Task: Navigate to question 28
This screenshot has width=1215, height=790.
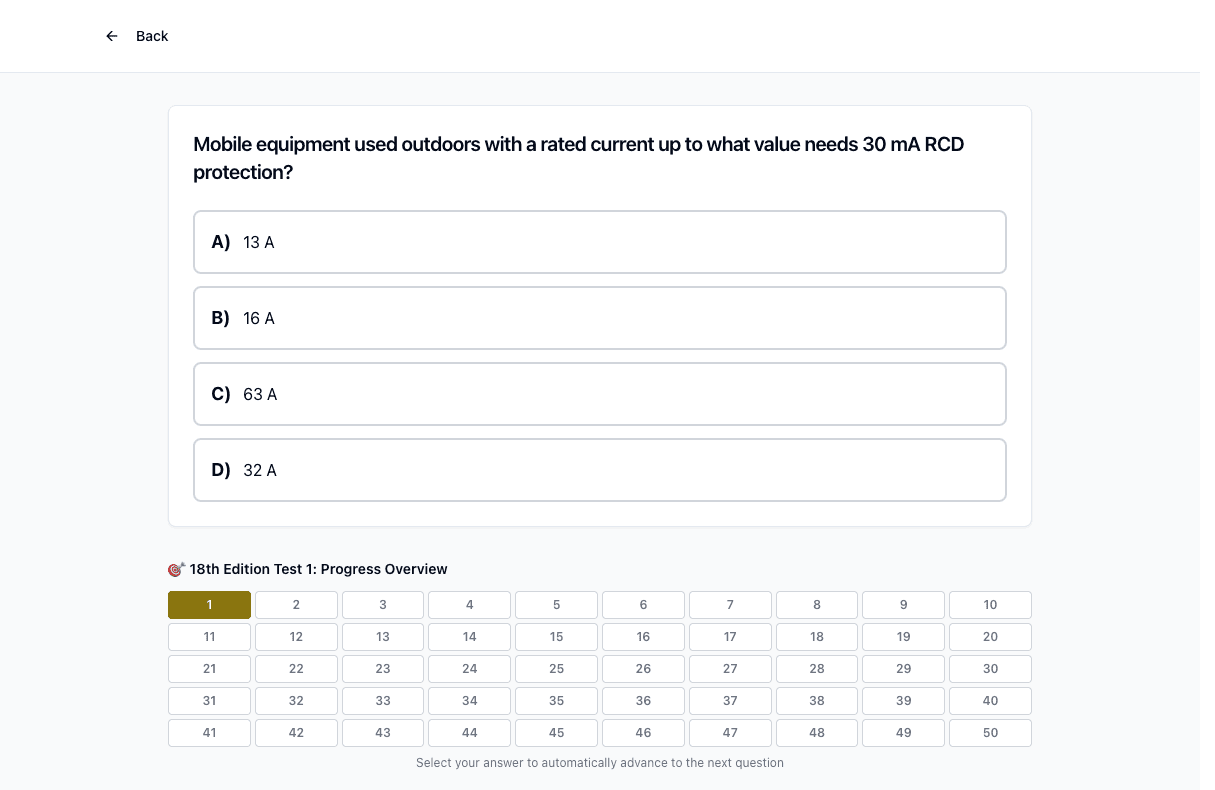Action: click(817, 669)
